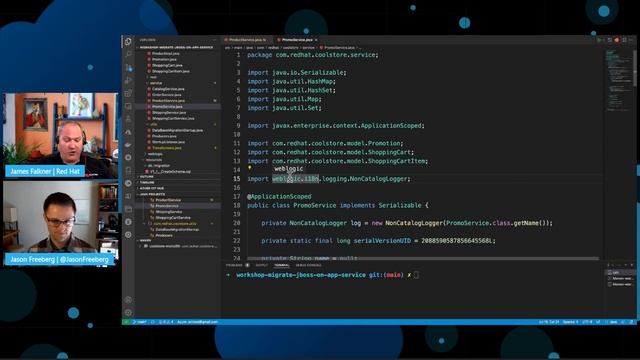
Task: Select the PromoService.java editor tab
Action: 296,40
